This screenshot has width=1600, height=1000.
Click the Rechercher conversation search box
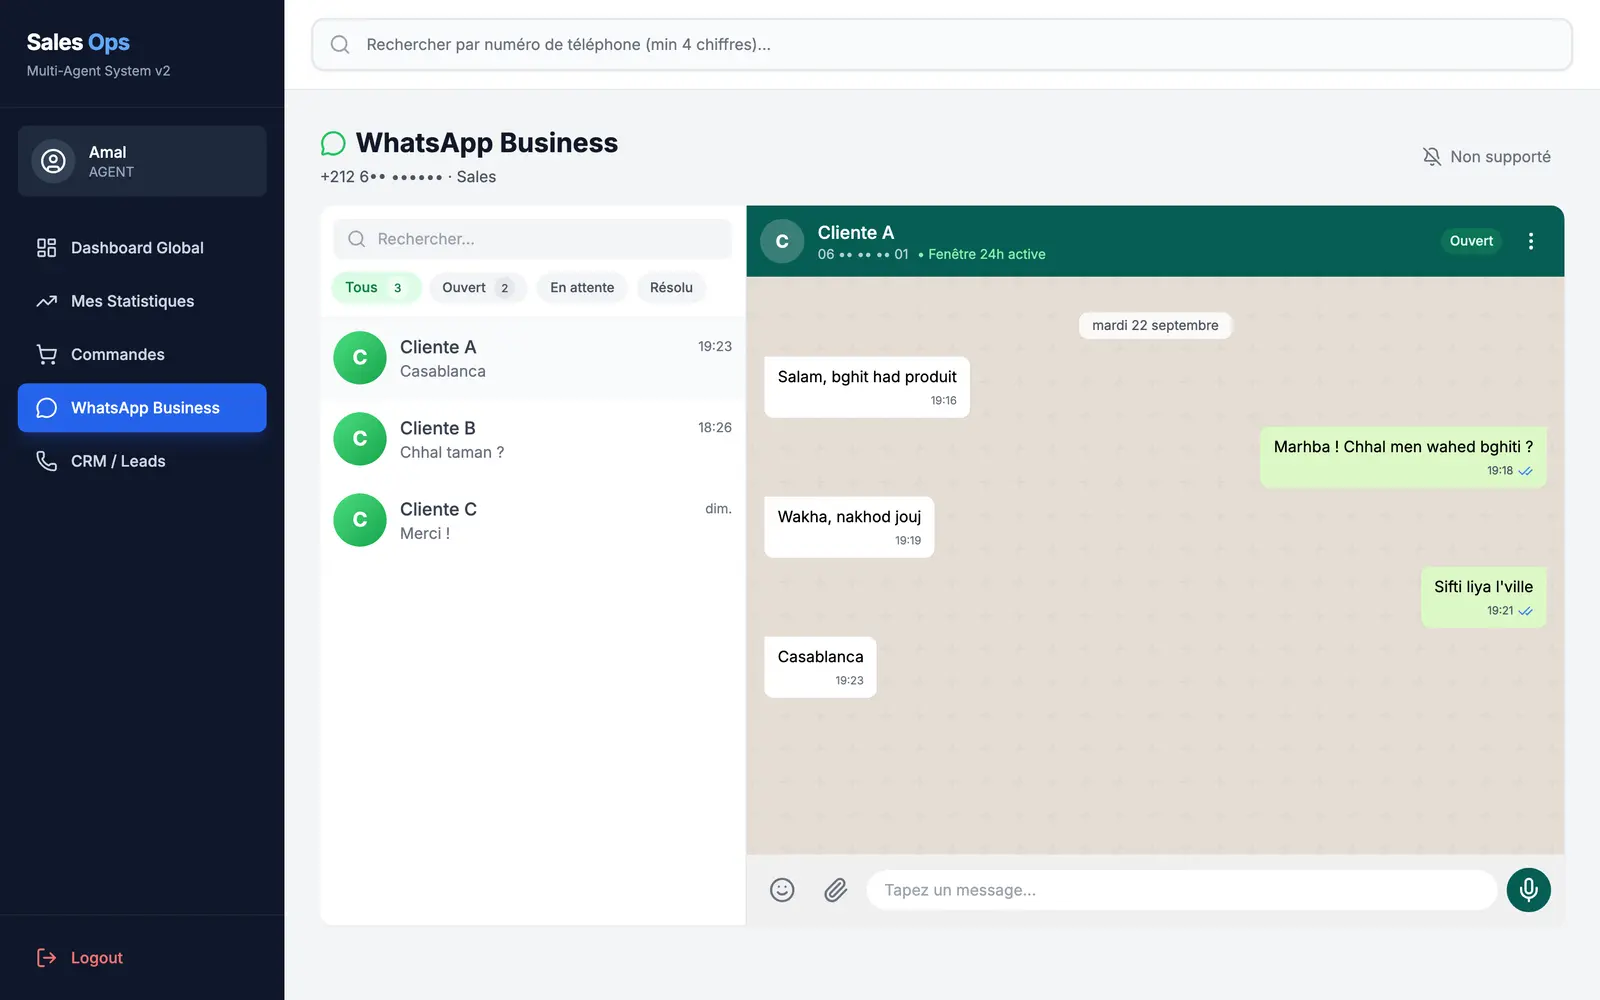click(532, 239)
